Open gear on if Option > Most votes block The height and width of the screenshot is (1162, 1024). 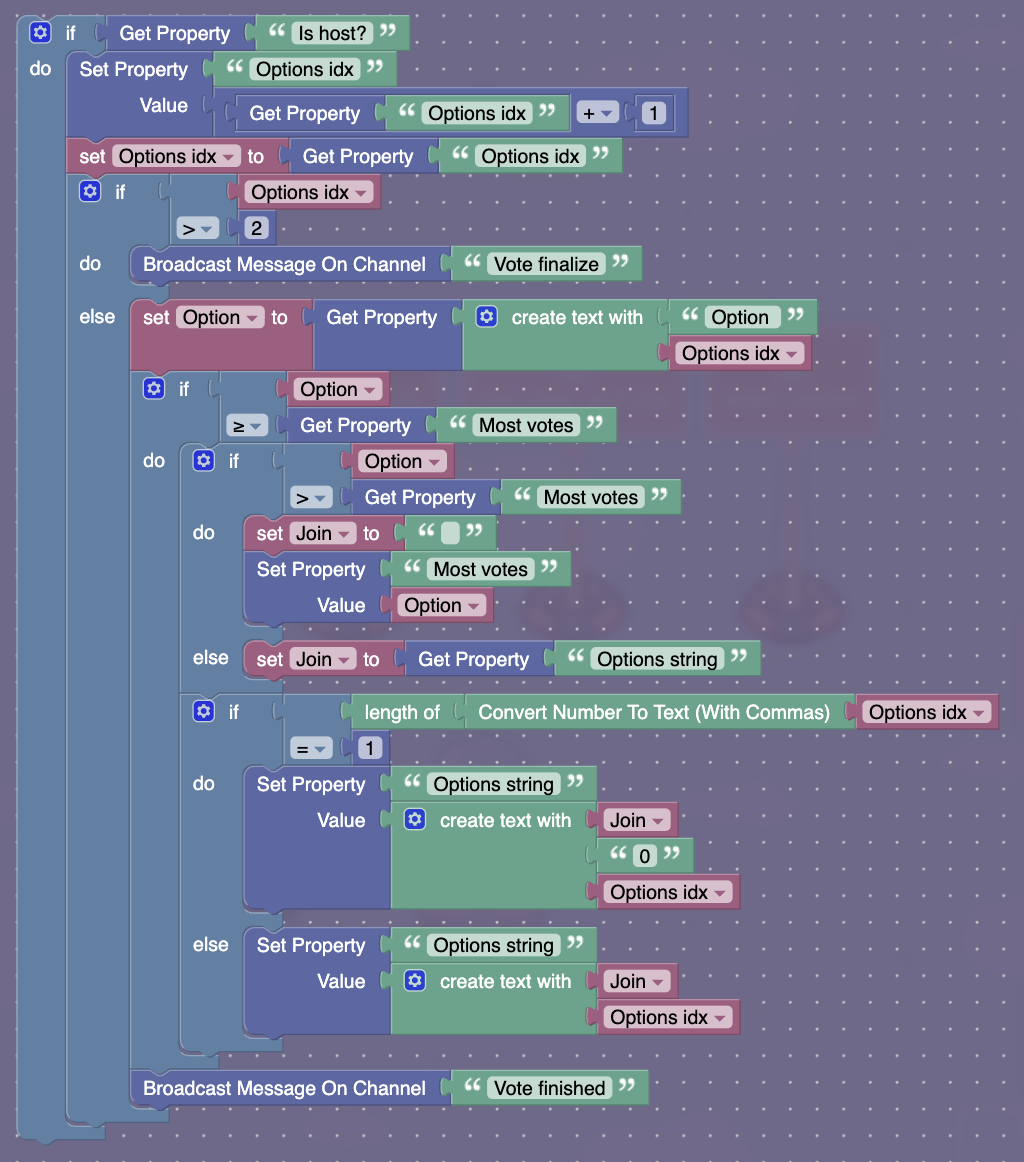[x=204, y=461]
